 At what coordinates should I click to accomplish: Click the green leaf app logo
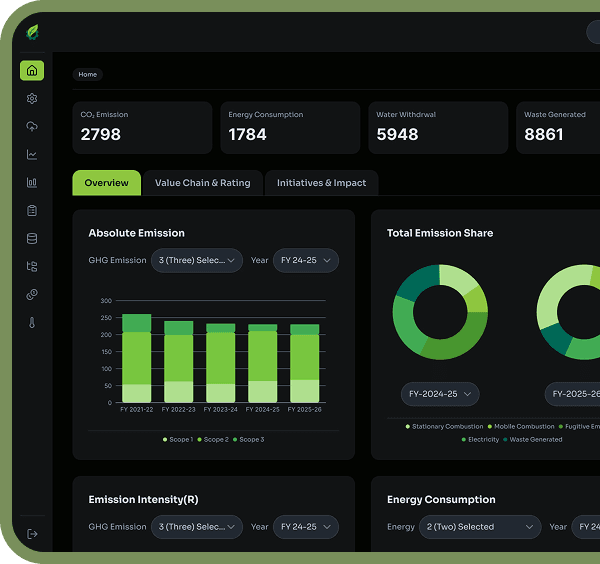tap(32, 32)
